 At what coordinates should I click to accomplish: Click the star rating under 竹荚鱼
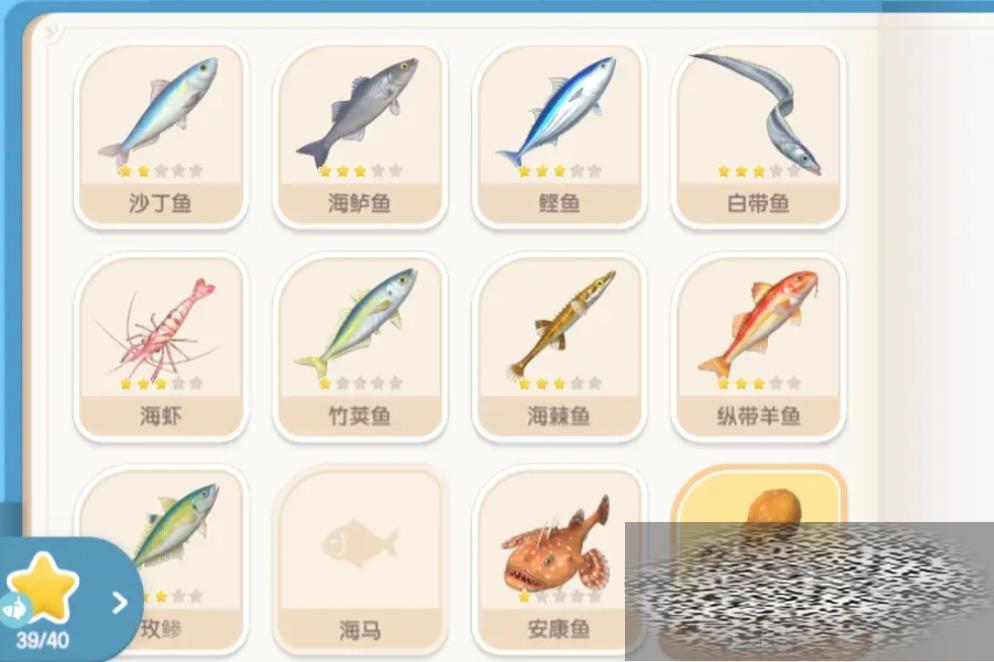coord(360,383)
